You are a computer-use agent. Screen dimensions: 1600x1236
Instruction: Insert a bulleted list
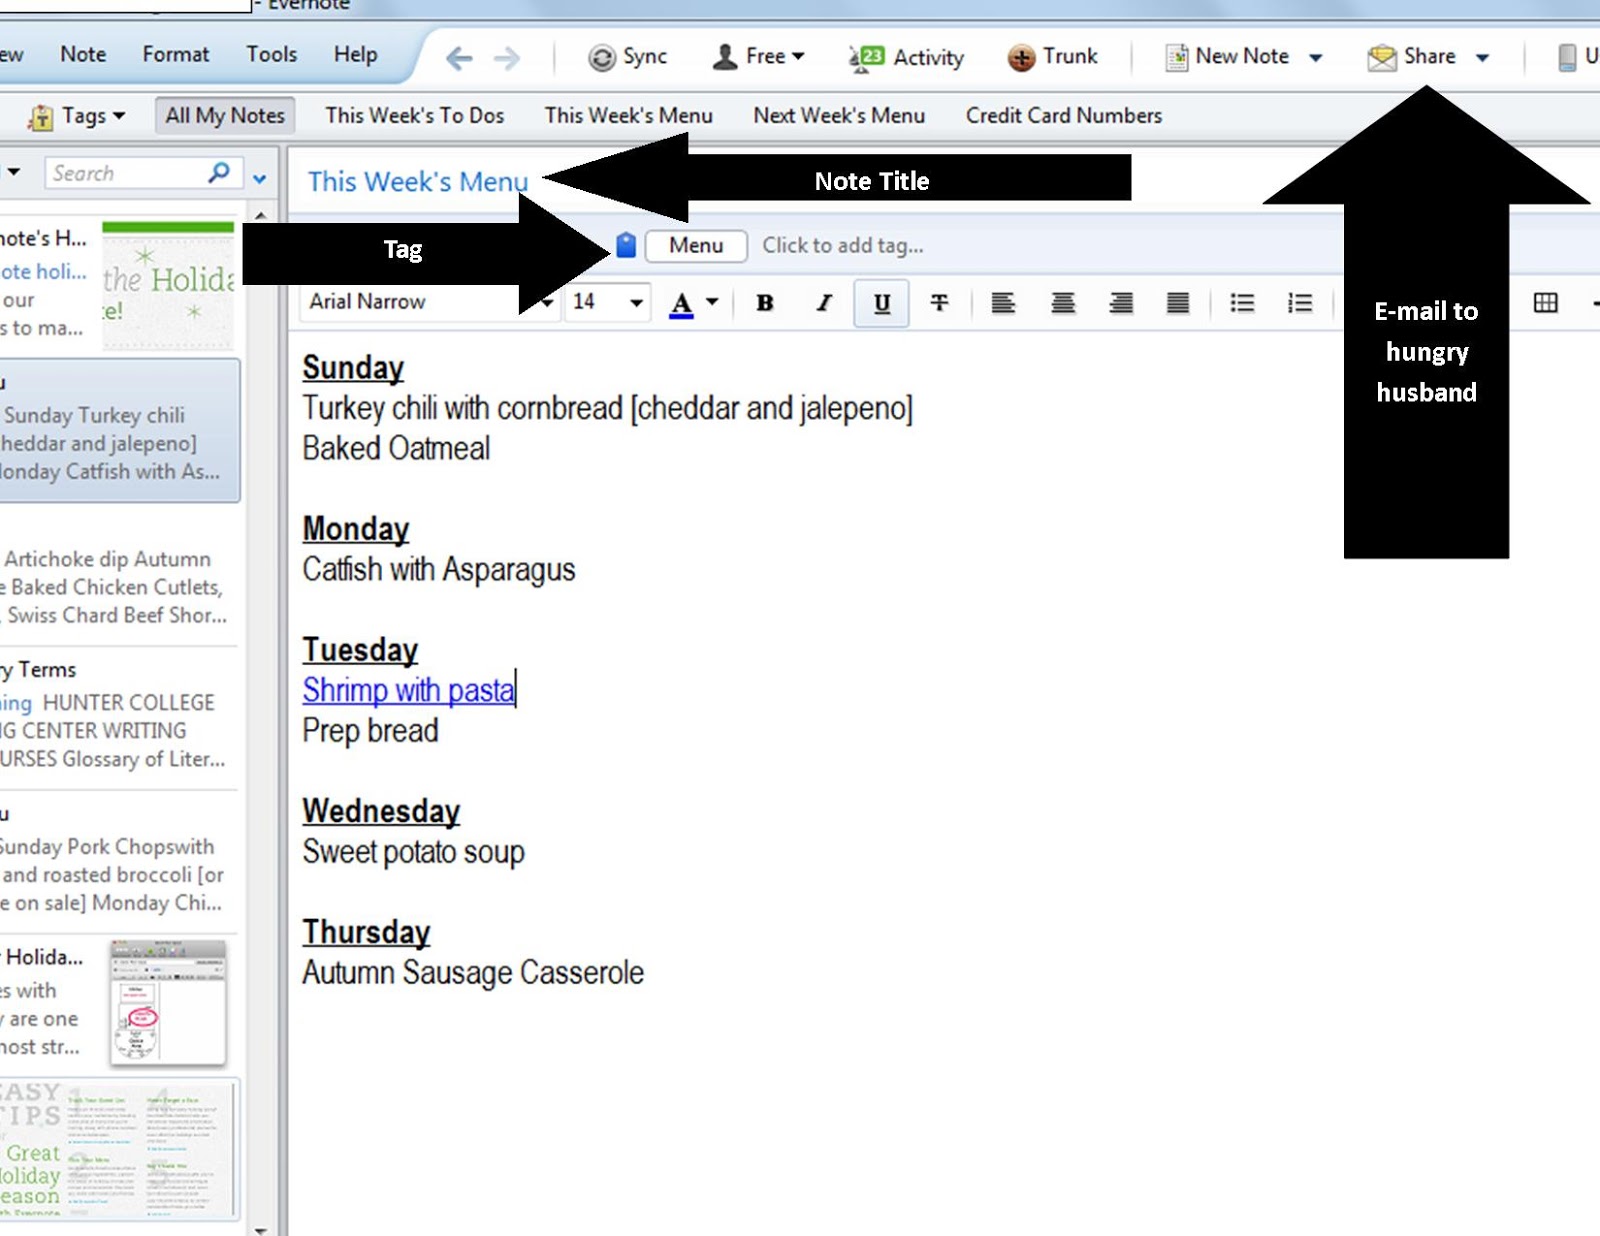(1242, 303)
